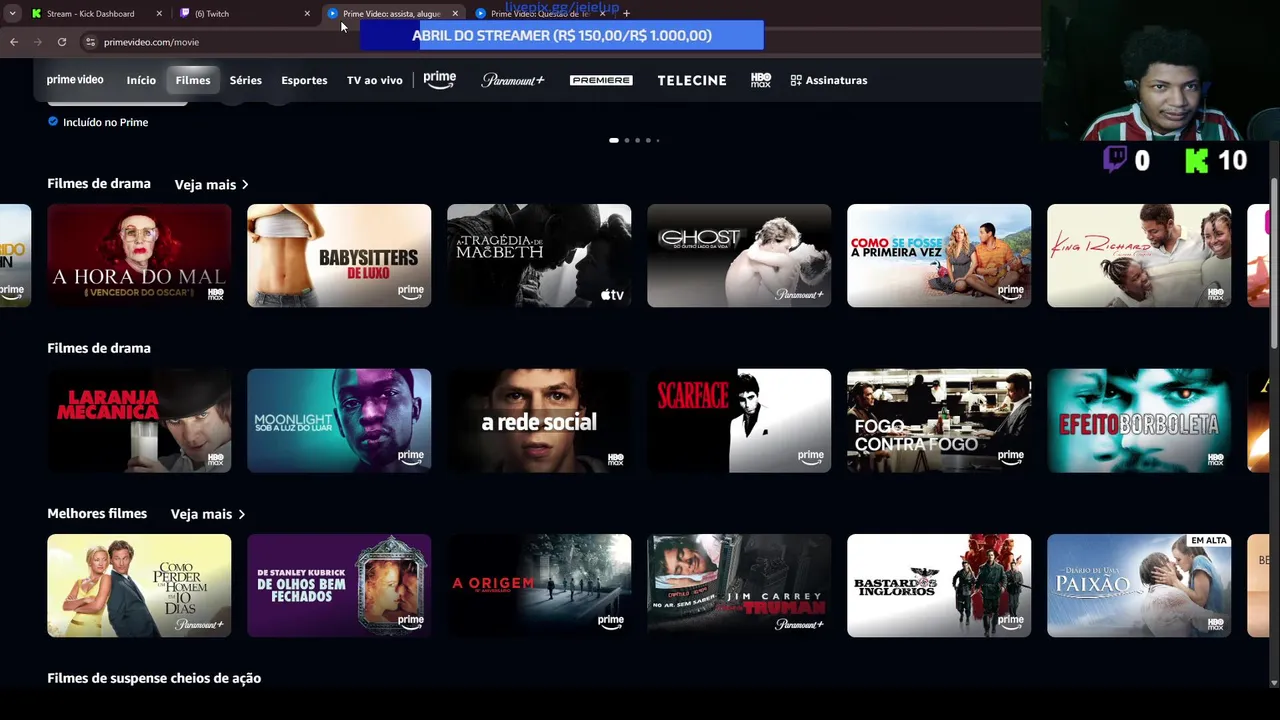This screenshot has height=720, width=1280.
Task: Open the Efeito Borboleta movie card
Action: point(1139,420)
